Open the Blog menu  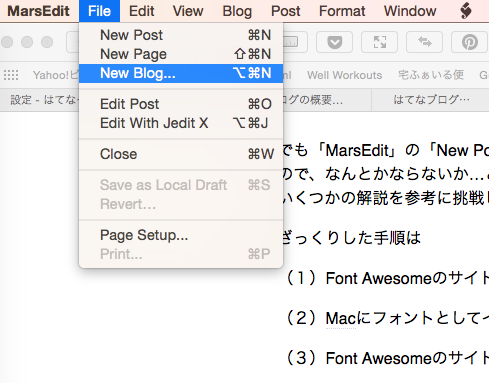(x=237, y=11)
